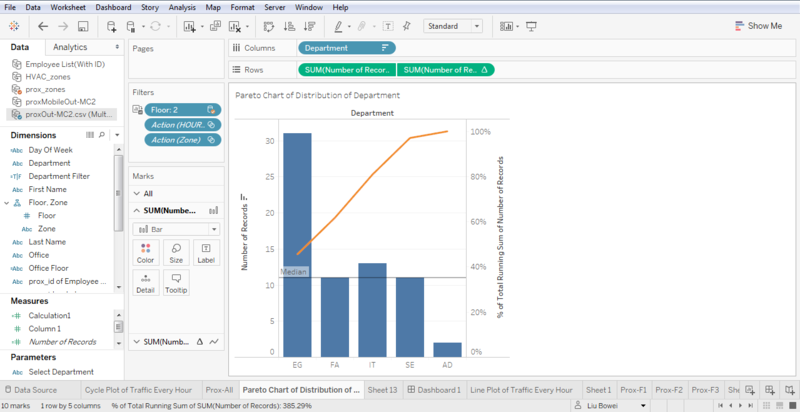Collapse the Floor, Zone hierarchy
The height and width of the screenshot is (412, 800).
(6, 202)
